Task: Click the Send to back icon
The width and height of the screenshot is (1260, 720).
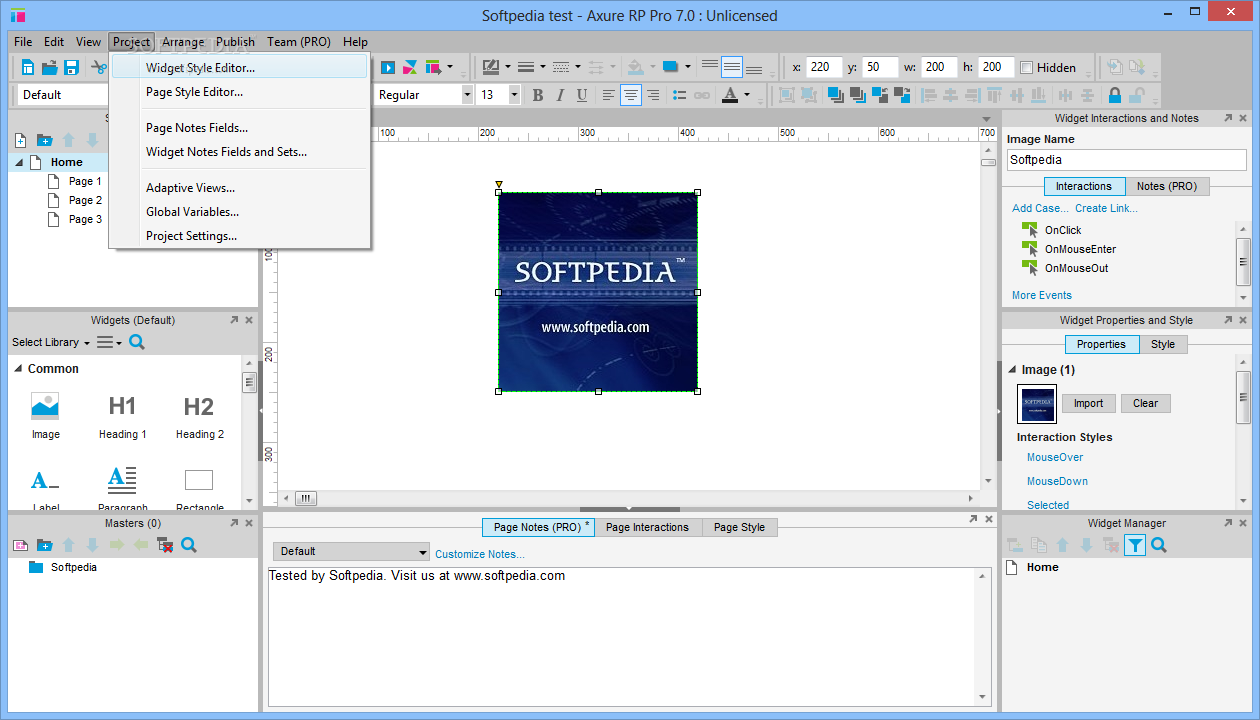Action: click(857, 95)
